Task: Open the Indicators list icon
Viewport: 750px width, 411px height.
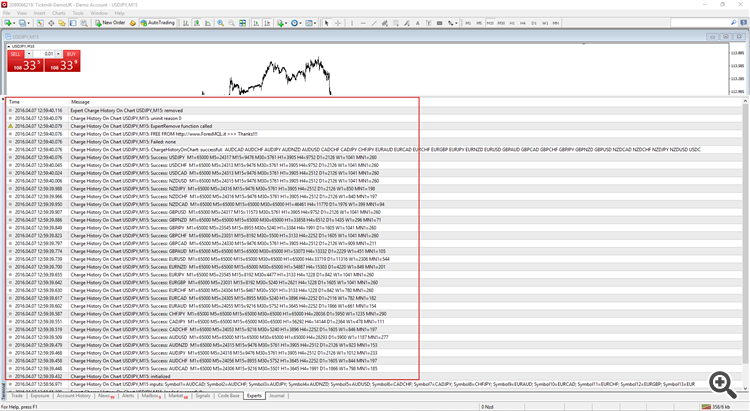Action: coord(280,23)
